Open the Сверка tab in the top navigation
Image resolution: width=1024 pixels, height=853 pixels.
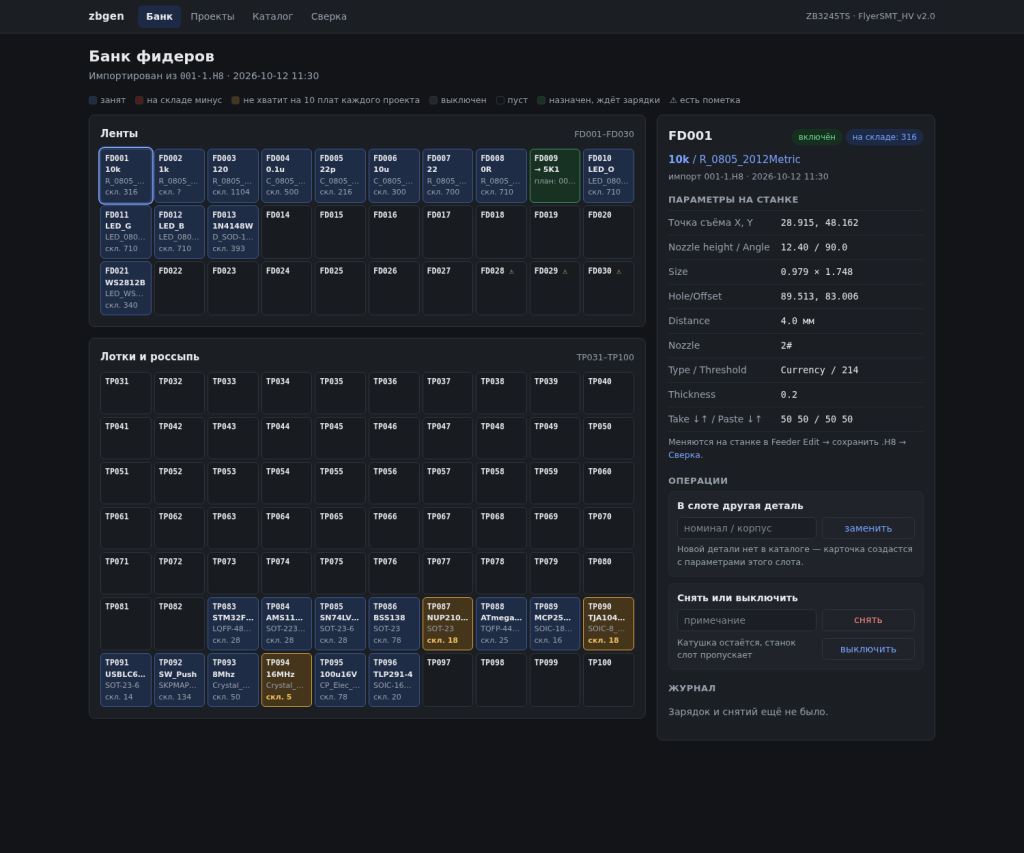coord(328,16)
